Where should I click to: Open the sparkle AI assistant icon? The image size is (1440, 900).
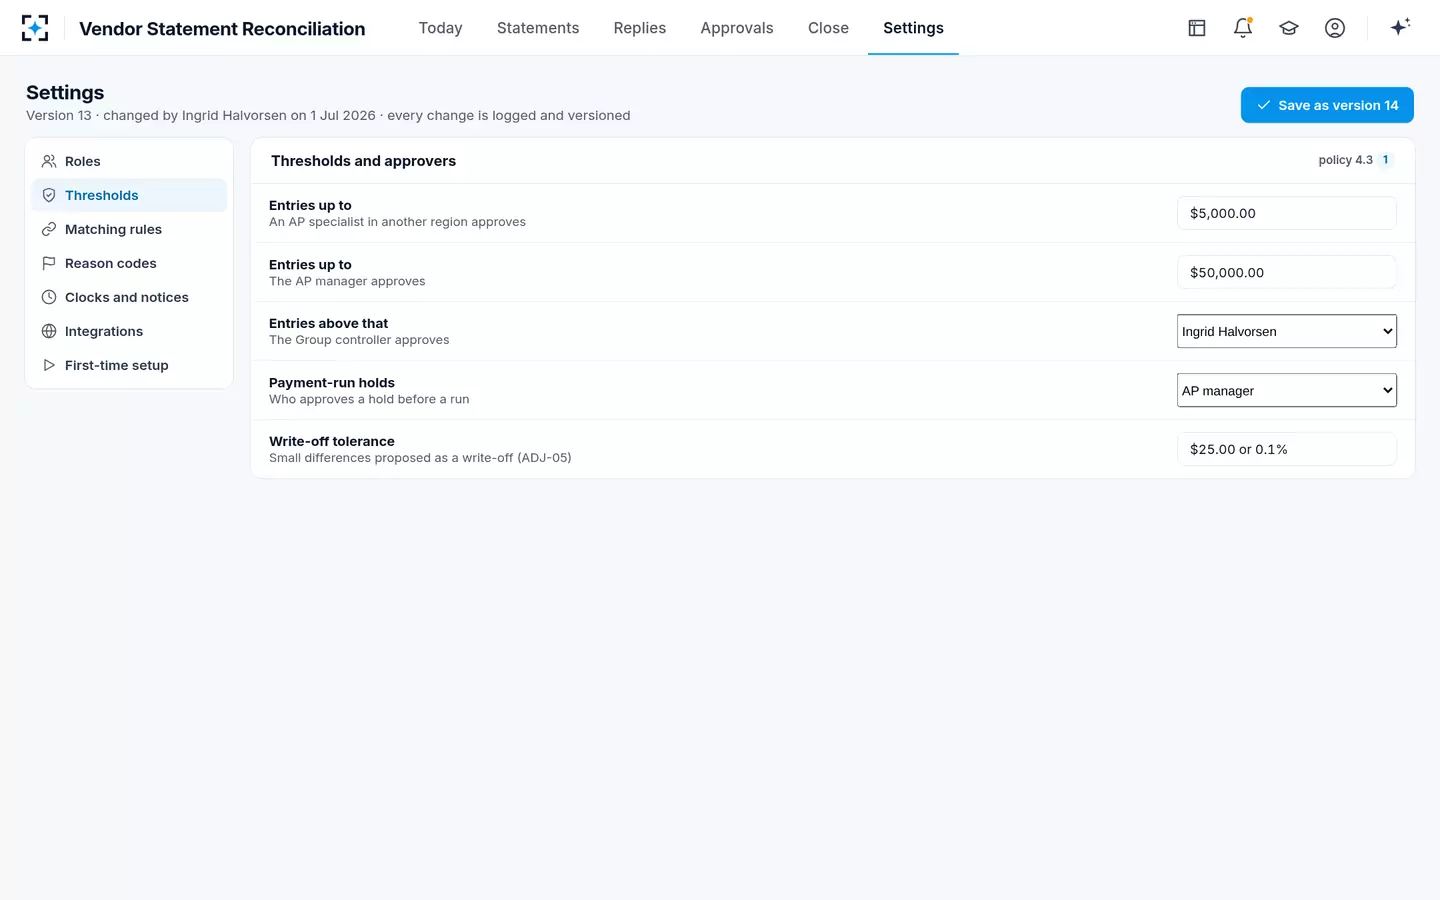point(1400,27)
